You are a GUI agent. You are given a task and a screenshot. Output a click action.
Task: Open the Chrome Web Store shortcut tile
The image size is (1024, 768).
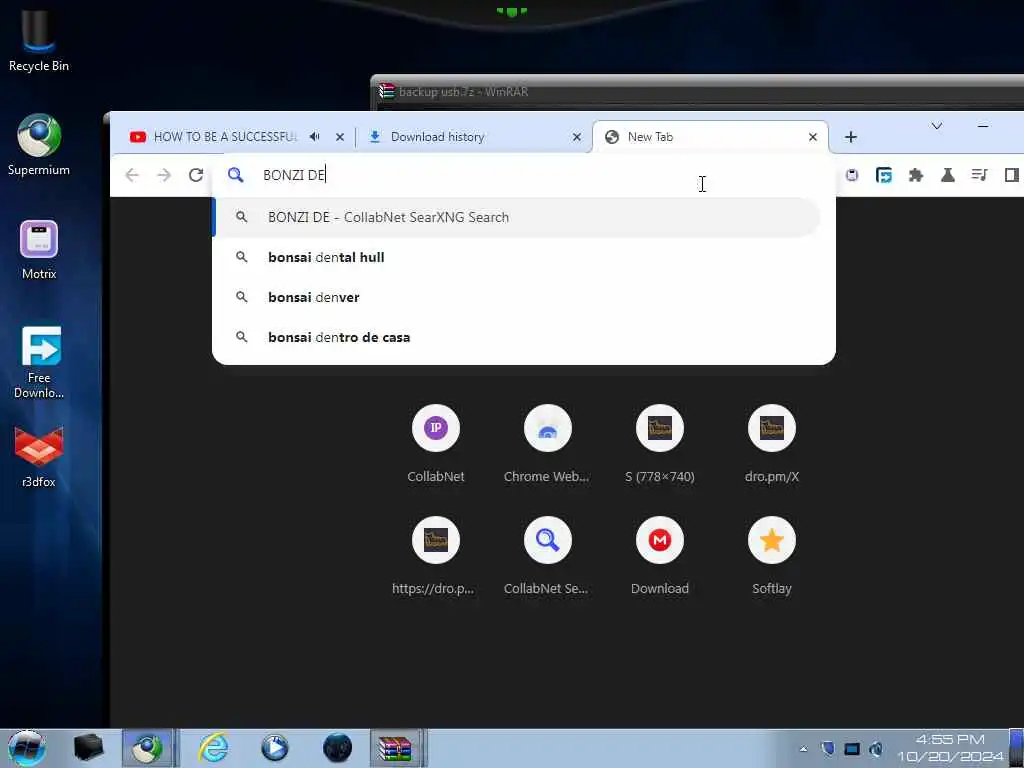tap(547, 444)
